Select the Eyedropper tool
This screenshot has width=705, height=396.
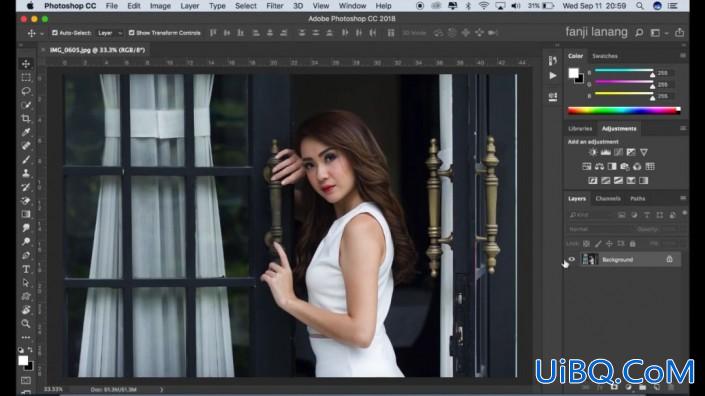click(x=26, y=132)
